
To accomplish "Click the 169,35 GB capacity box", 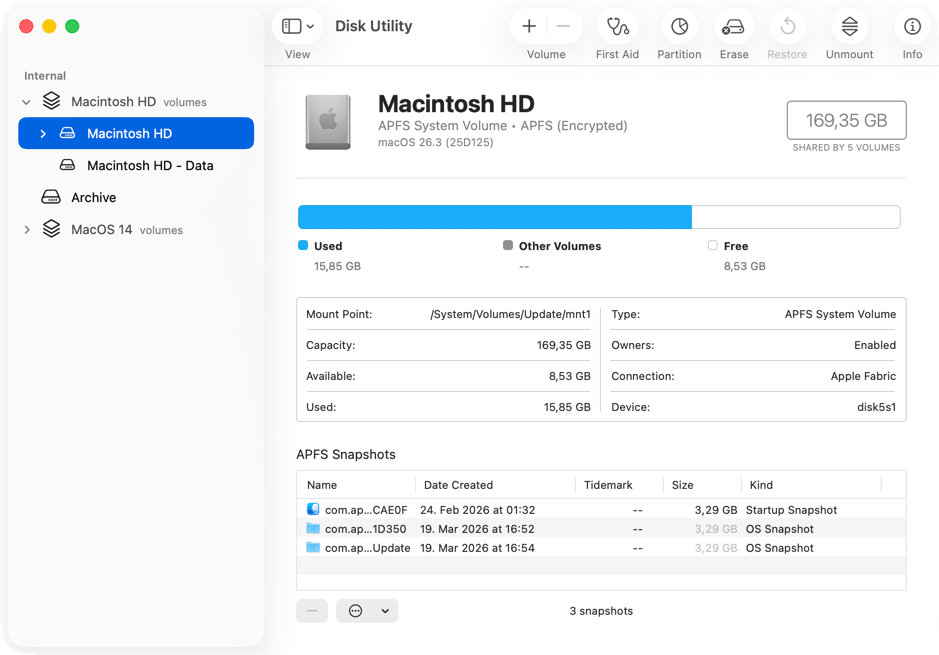I will [x=846, y=120].
